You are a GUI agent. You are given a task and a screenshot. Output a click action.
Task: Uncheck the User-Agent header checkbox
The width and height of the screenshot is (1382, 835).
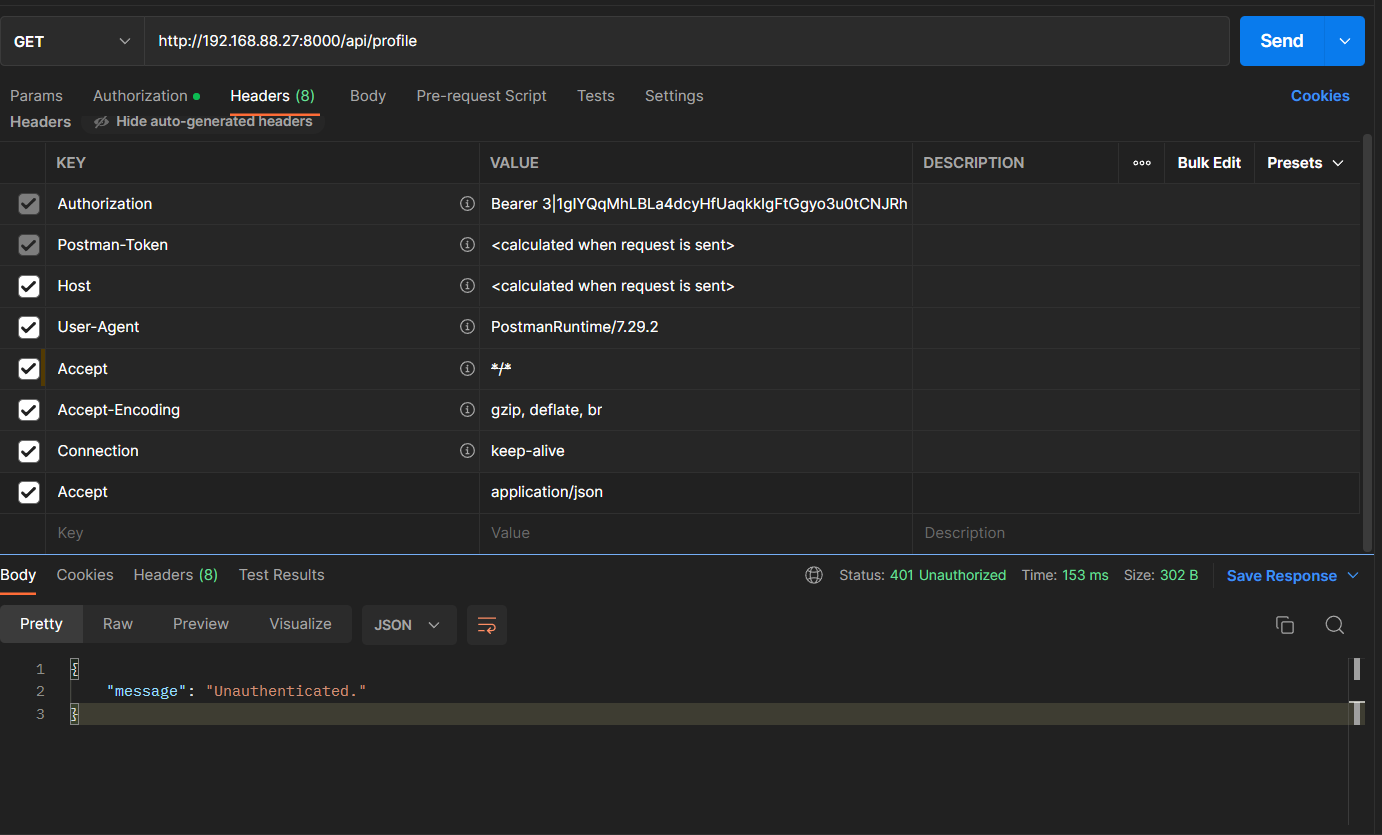(x=29, y=327)
